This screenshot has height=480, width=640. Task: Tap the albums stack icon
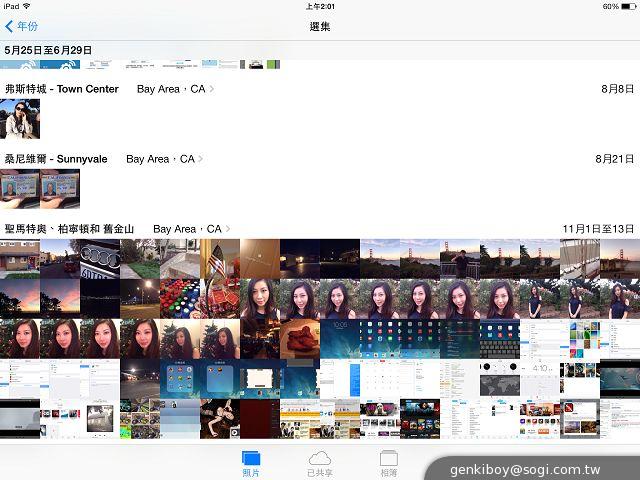pyautogui.click(x=389, y=458)
